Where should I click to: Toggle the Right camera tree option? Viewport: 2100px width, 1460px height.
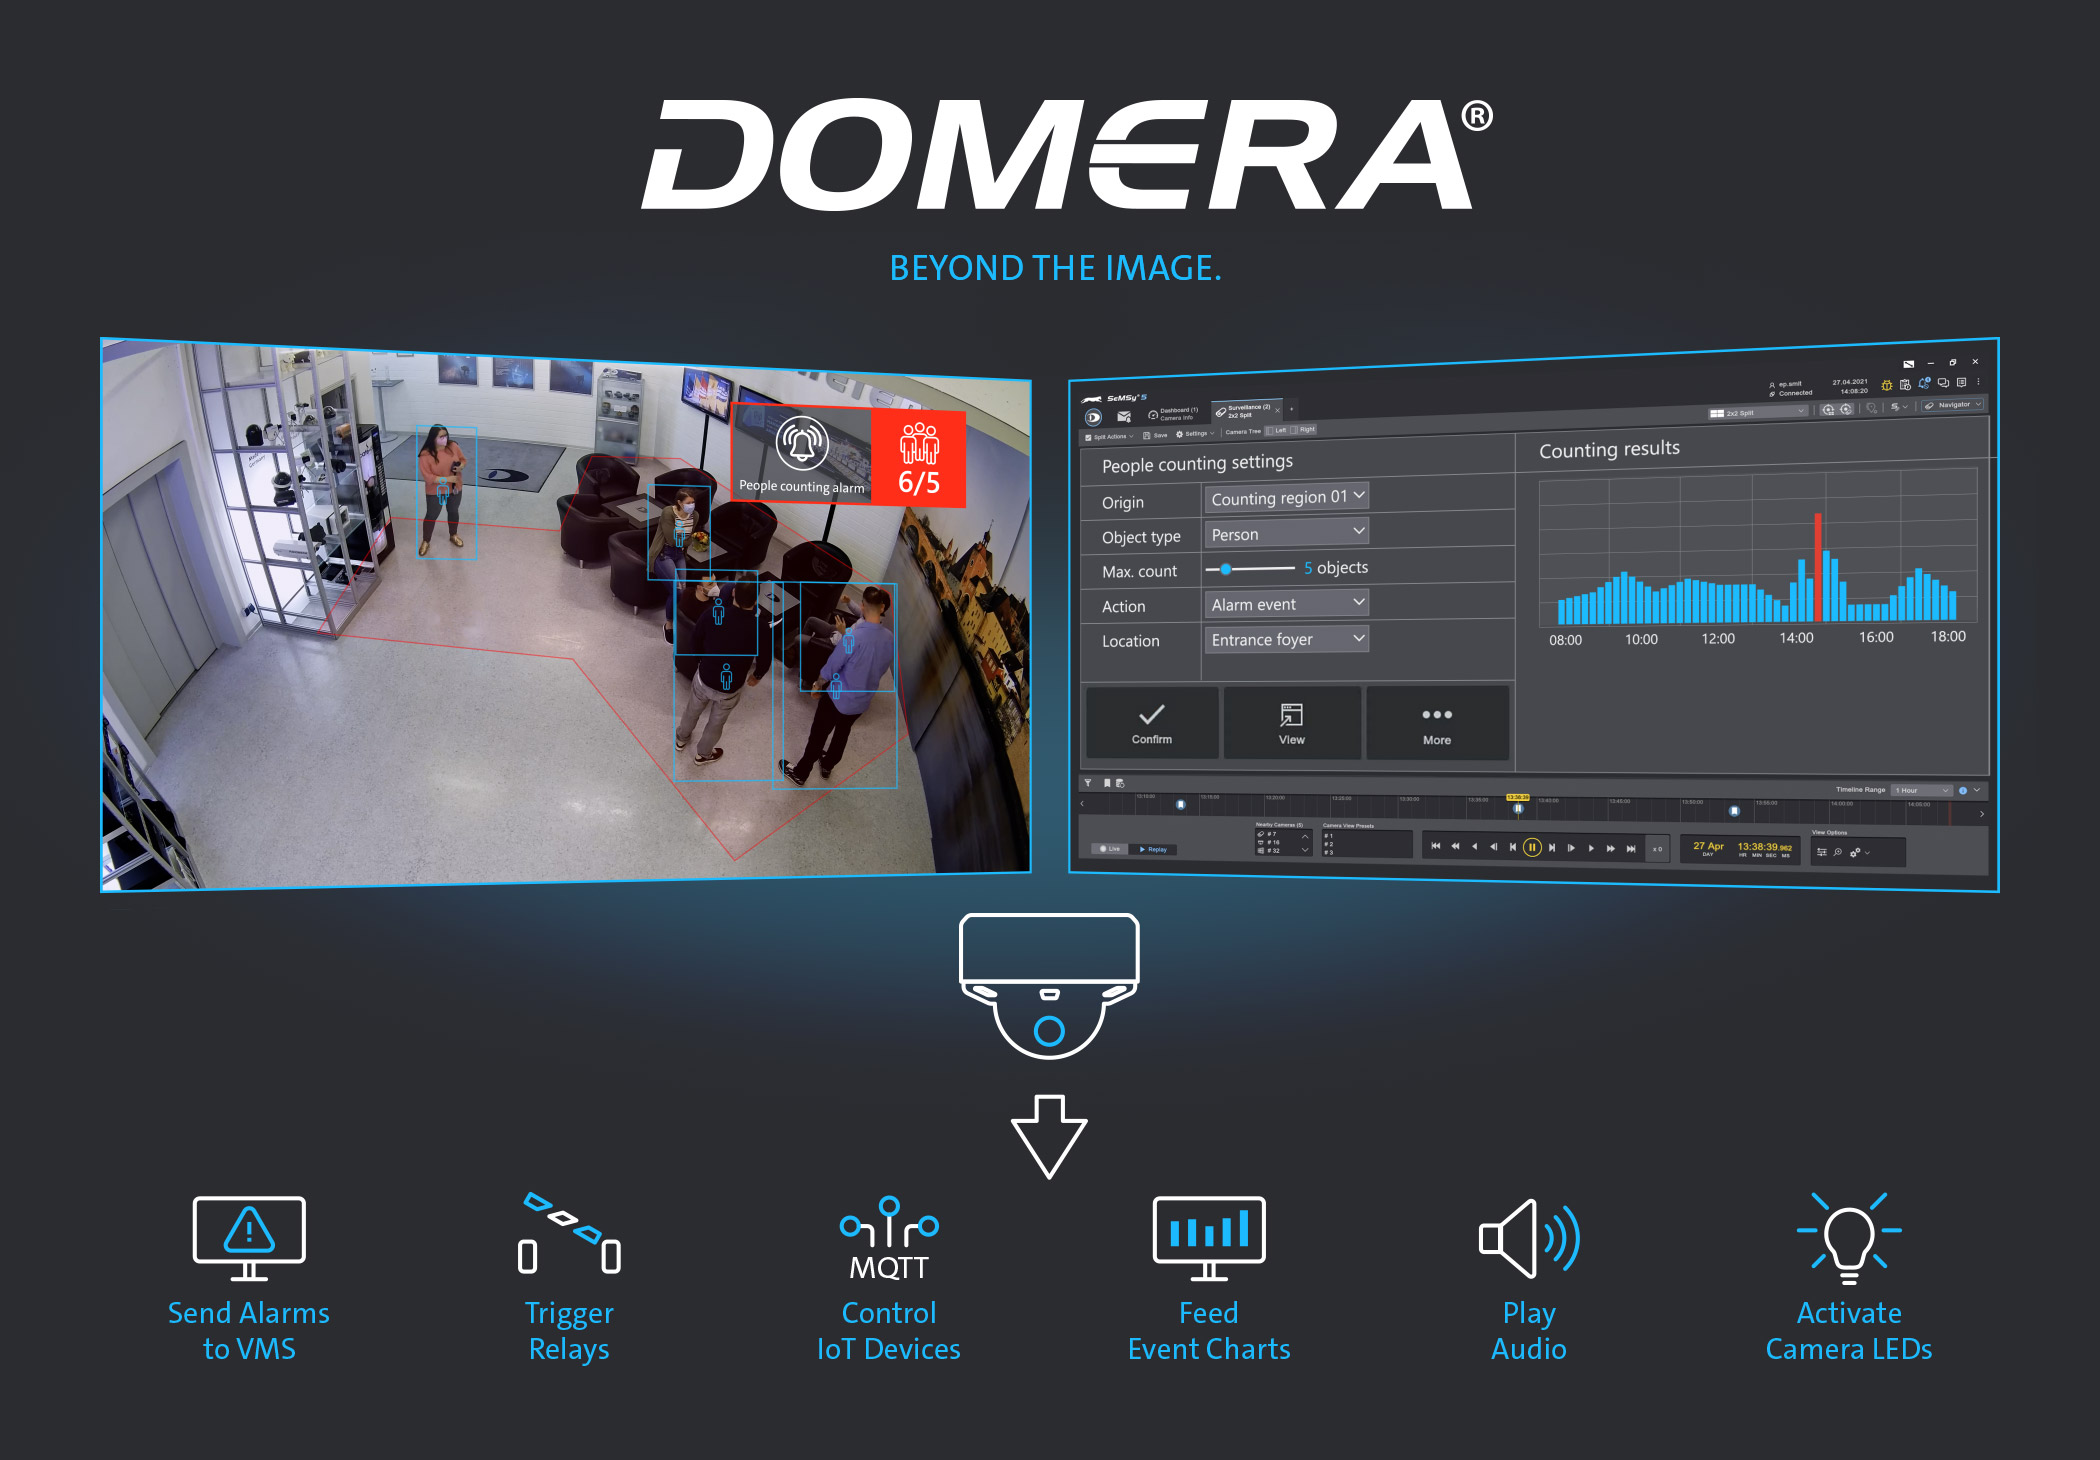[x=1303, y=429]
